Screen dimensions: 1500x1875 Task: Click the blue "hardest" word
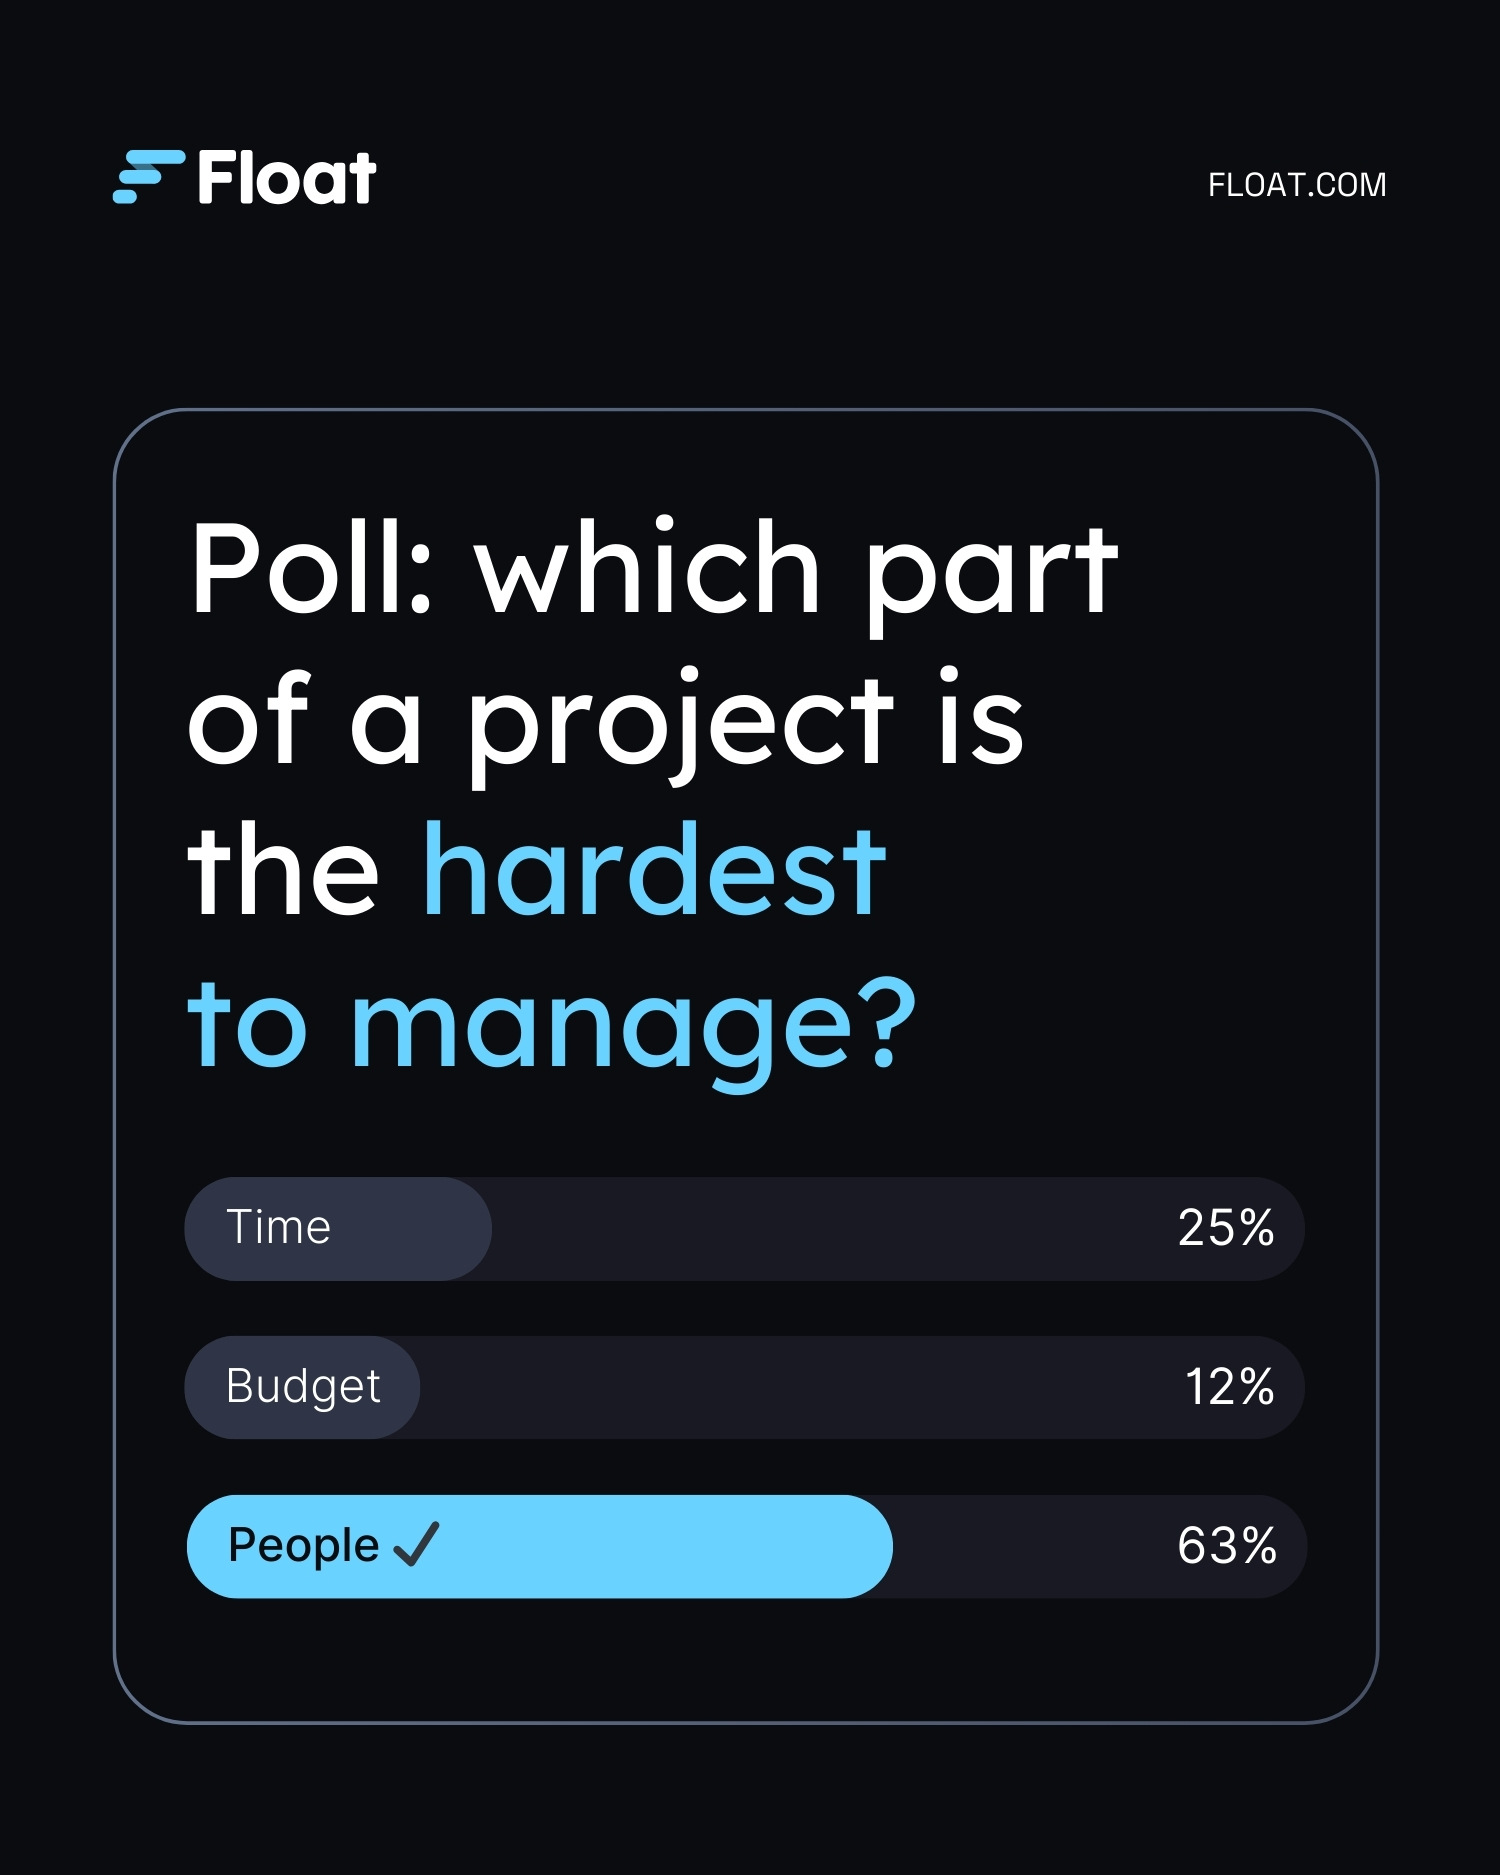point(655,870)
